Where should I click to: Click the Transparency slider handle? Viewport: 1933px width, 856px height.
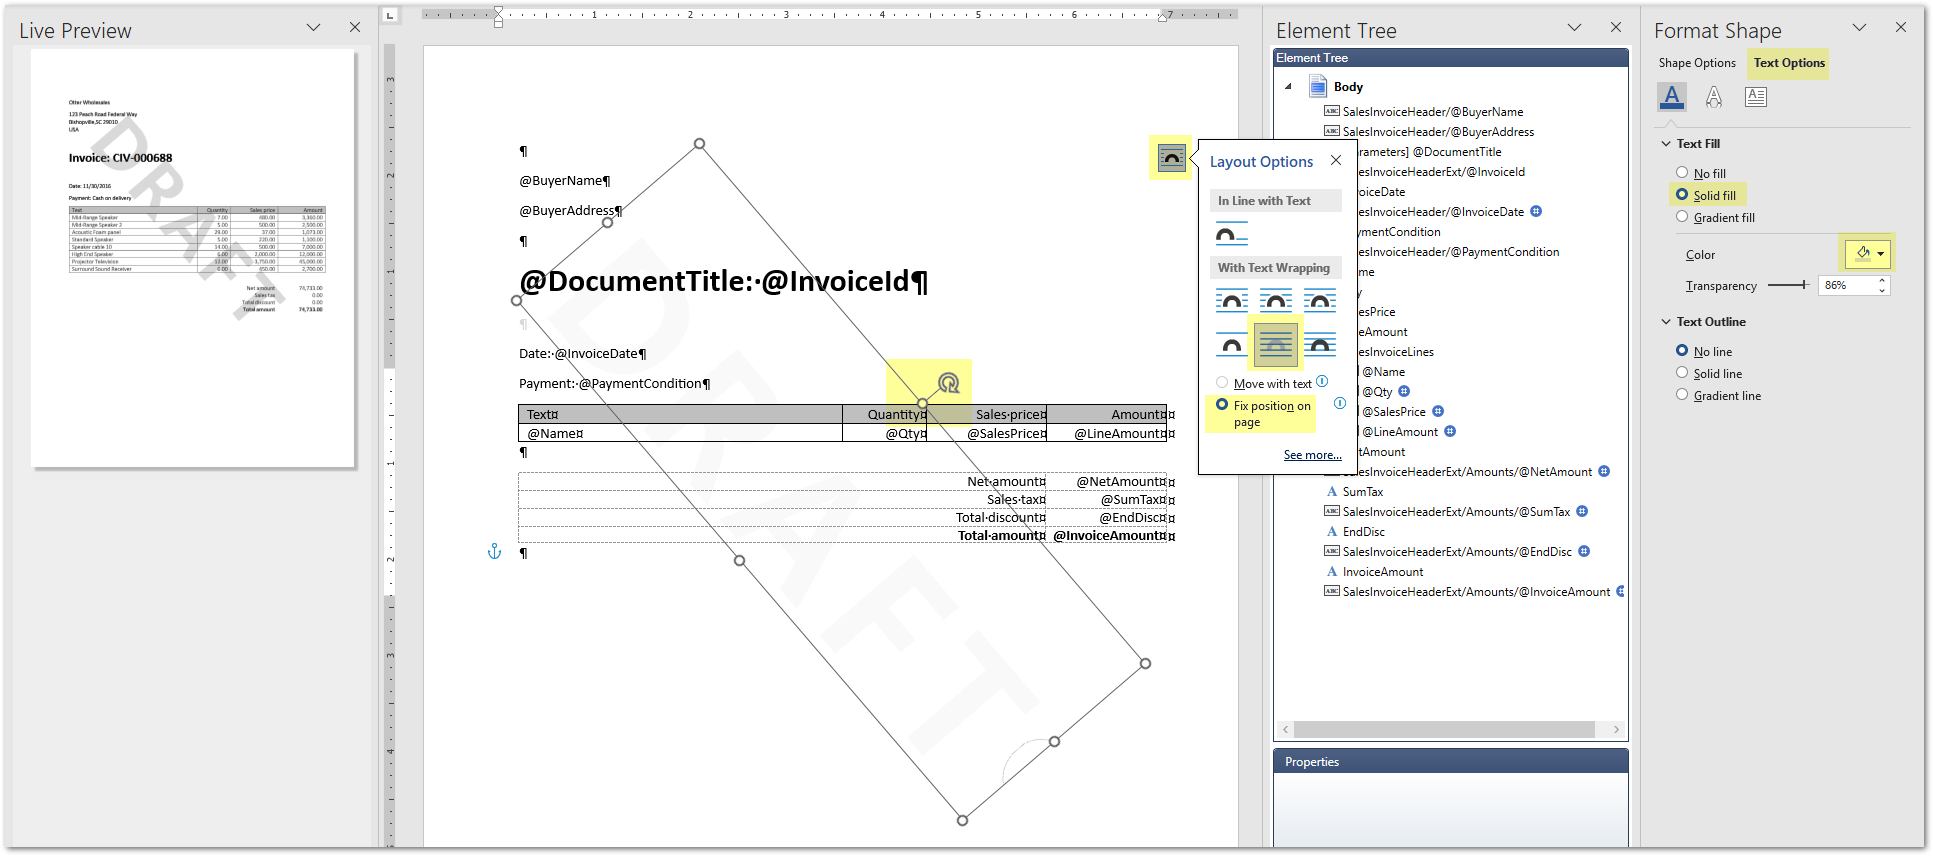[x=1804, y=285]
